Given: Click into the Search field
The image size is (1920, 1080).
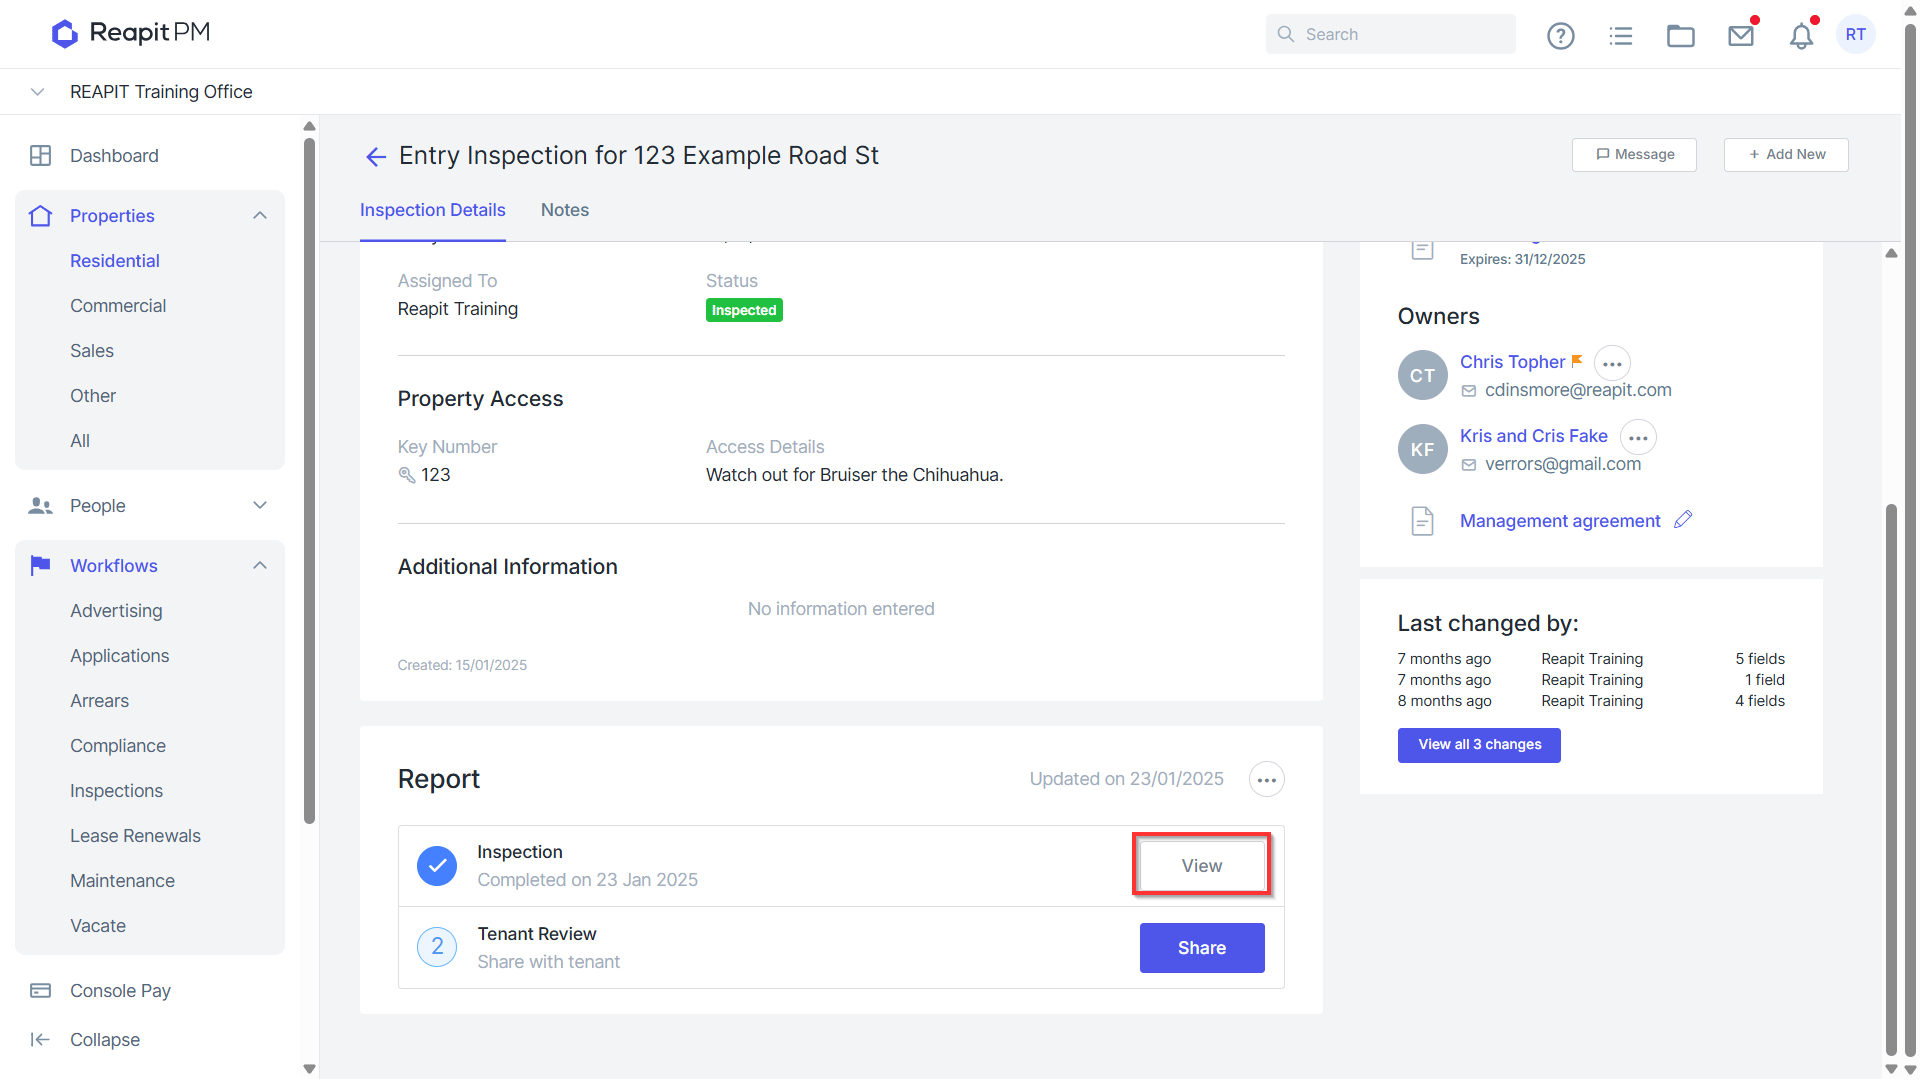Looking at the screenshot, I should click(x=1390, y=34).
